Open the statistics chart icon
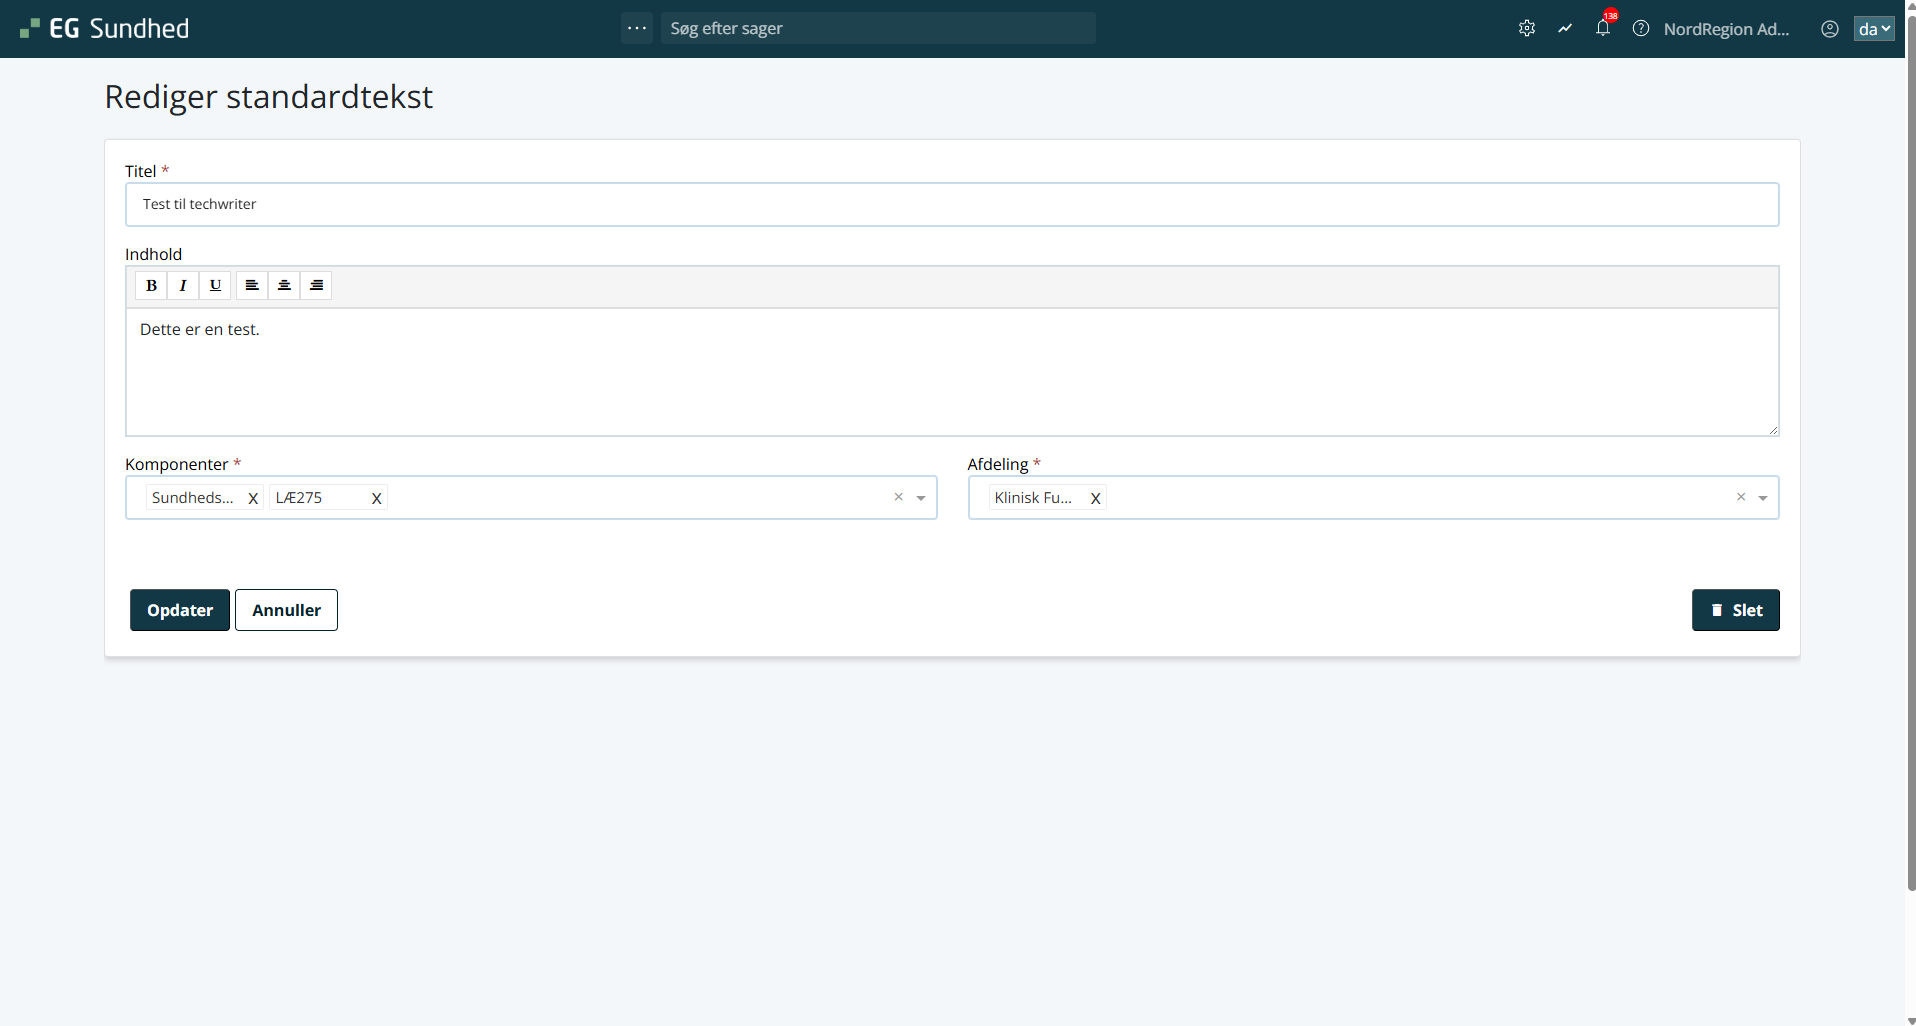The height and width of the screenshot is (1026, 1916). [x=1564, y=29]
